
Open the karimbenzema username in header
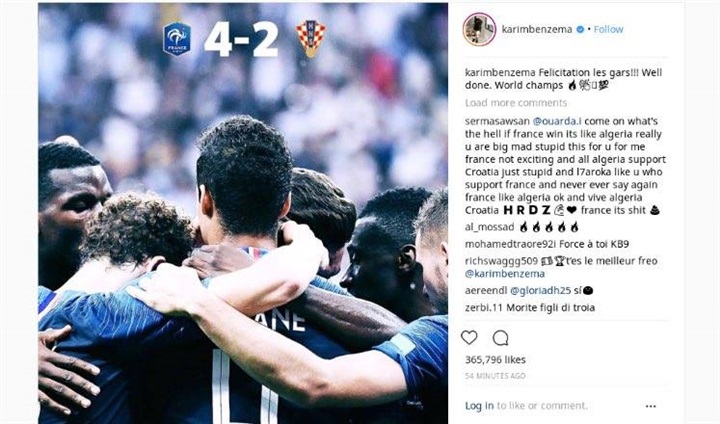[537, 29]
